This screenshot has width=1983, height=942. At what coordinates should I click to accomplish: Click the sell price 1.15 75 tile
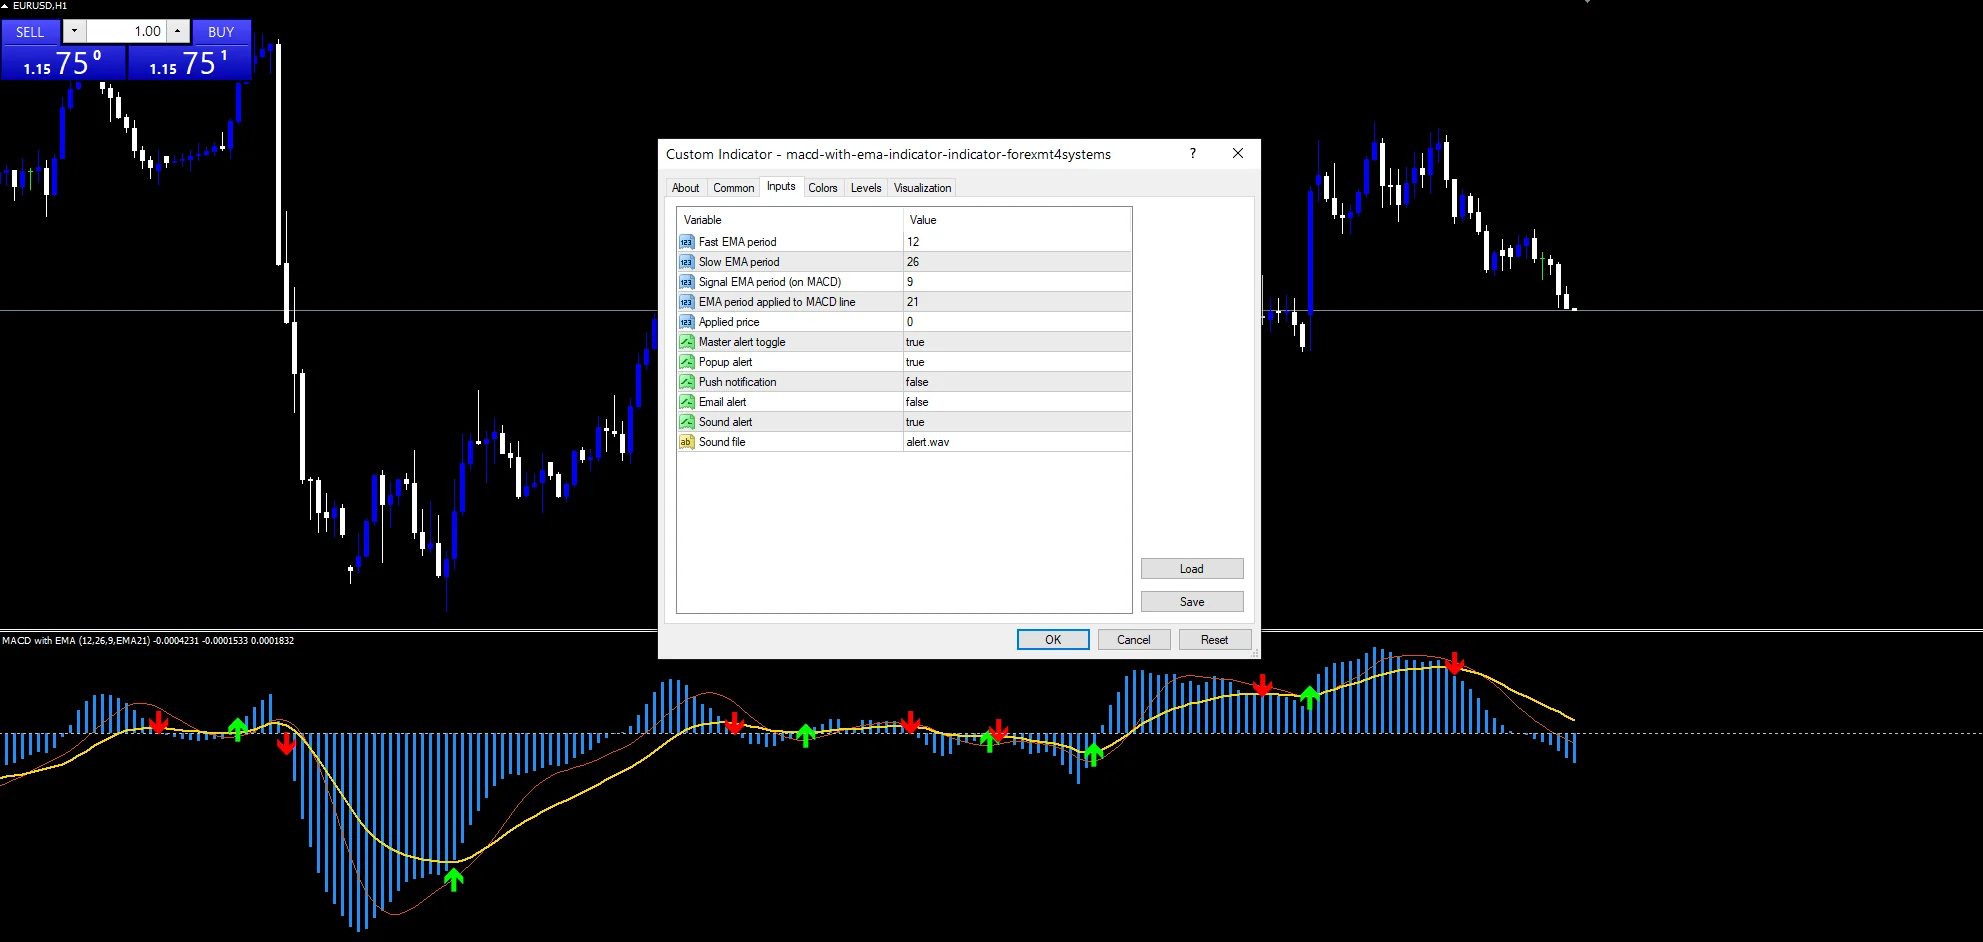coord(63,62)
